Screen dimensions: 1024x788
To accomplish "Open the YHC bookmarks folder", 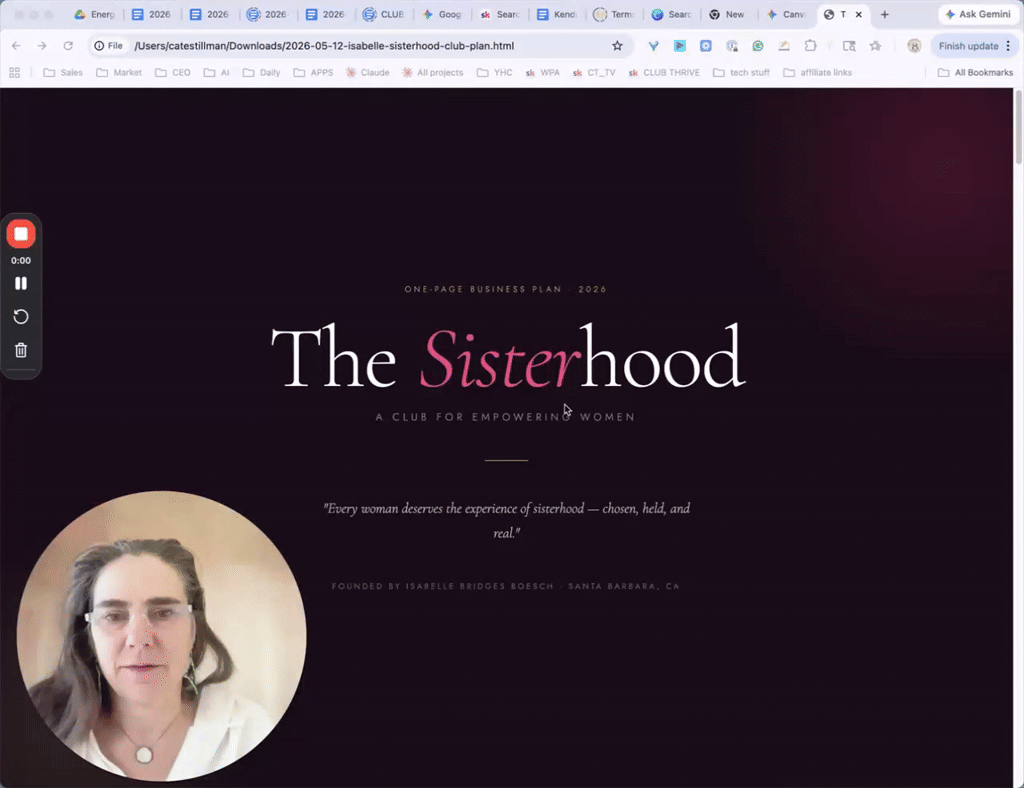I will pyautogui.click(x=494, y=72).
